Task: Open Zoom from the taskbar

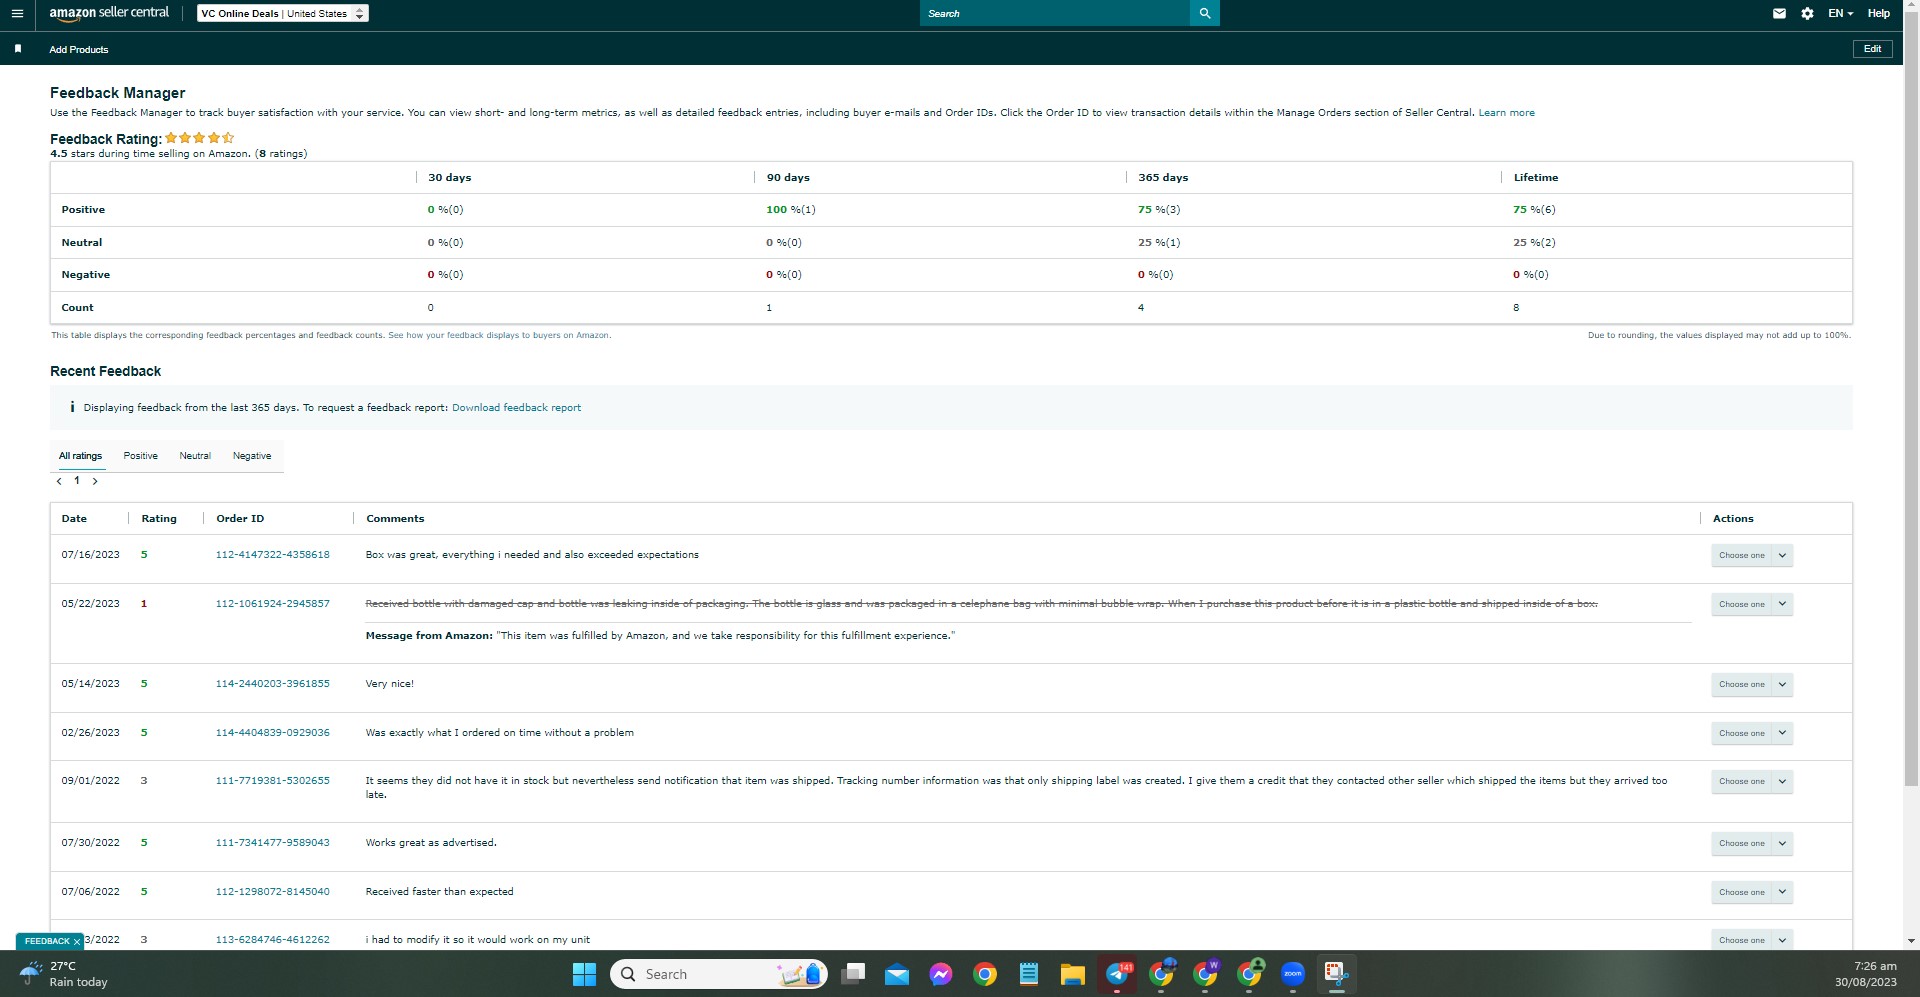Action: (x=1293, y=974)
